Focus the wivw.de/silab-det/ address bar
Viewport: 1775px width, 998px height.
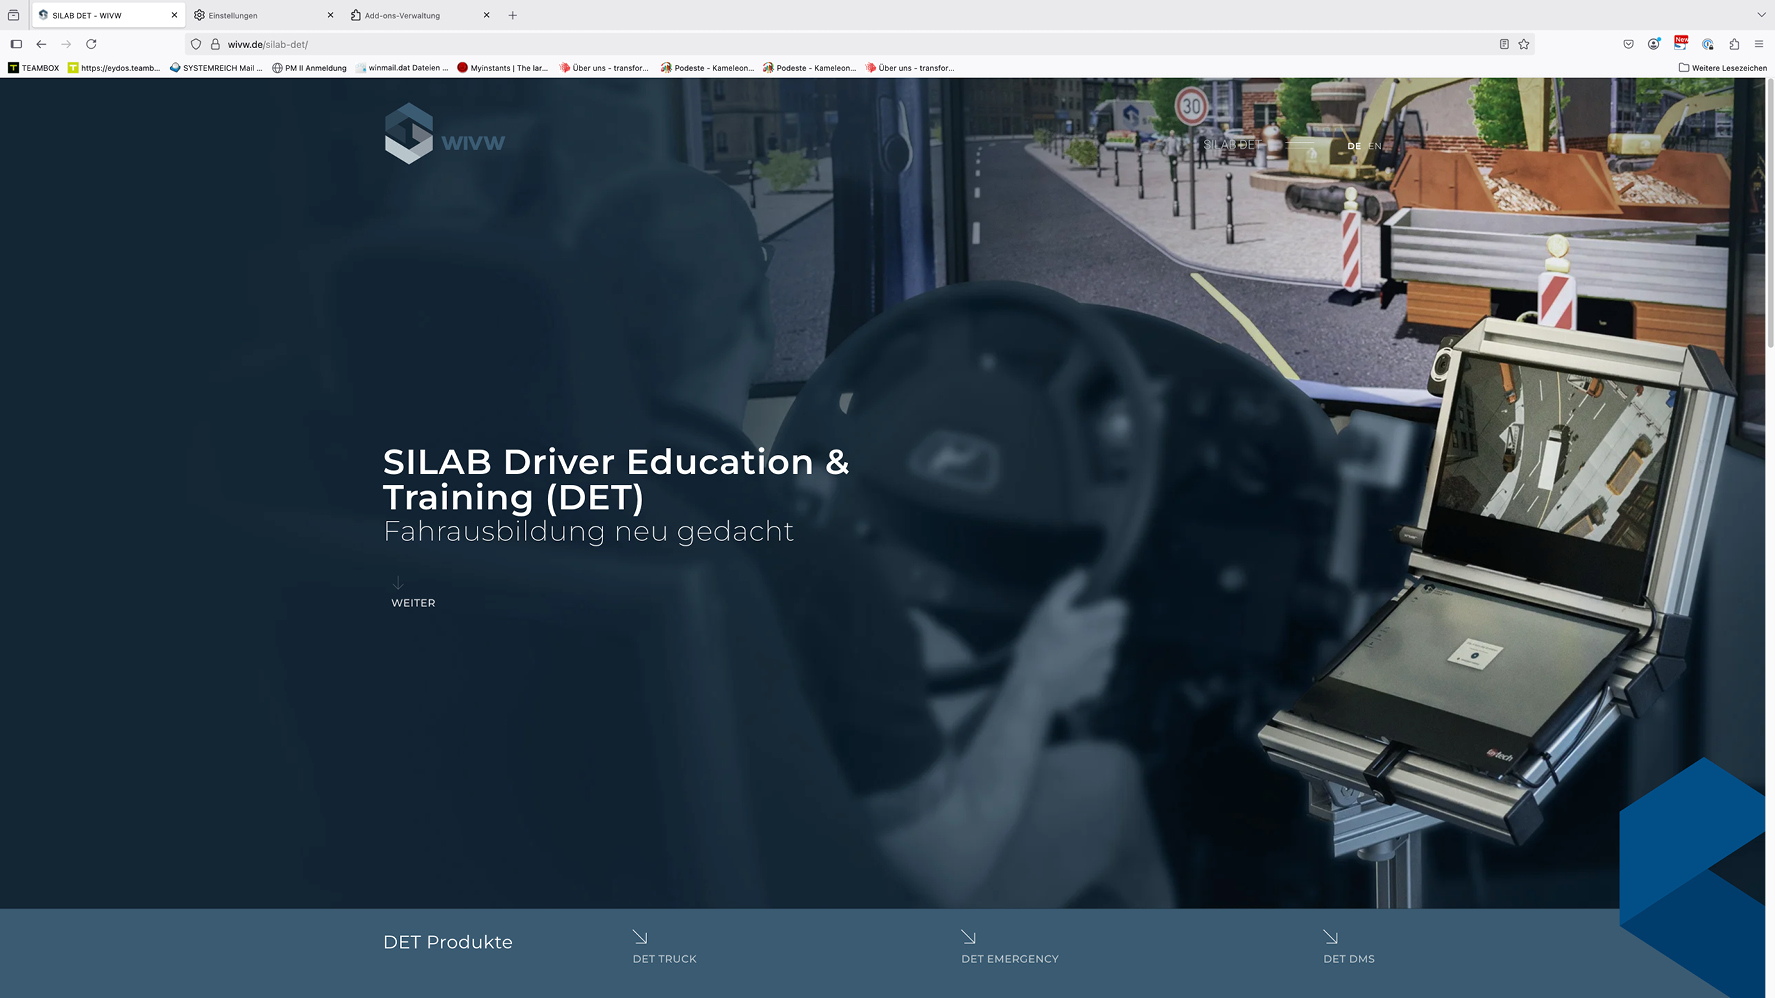coord(860,44)
